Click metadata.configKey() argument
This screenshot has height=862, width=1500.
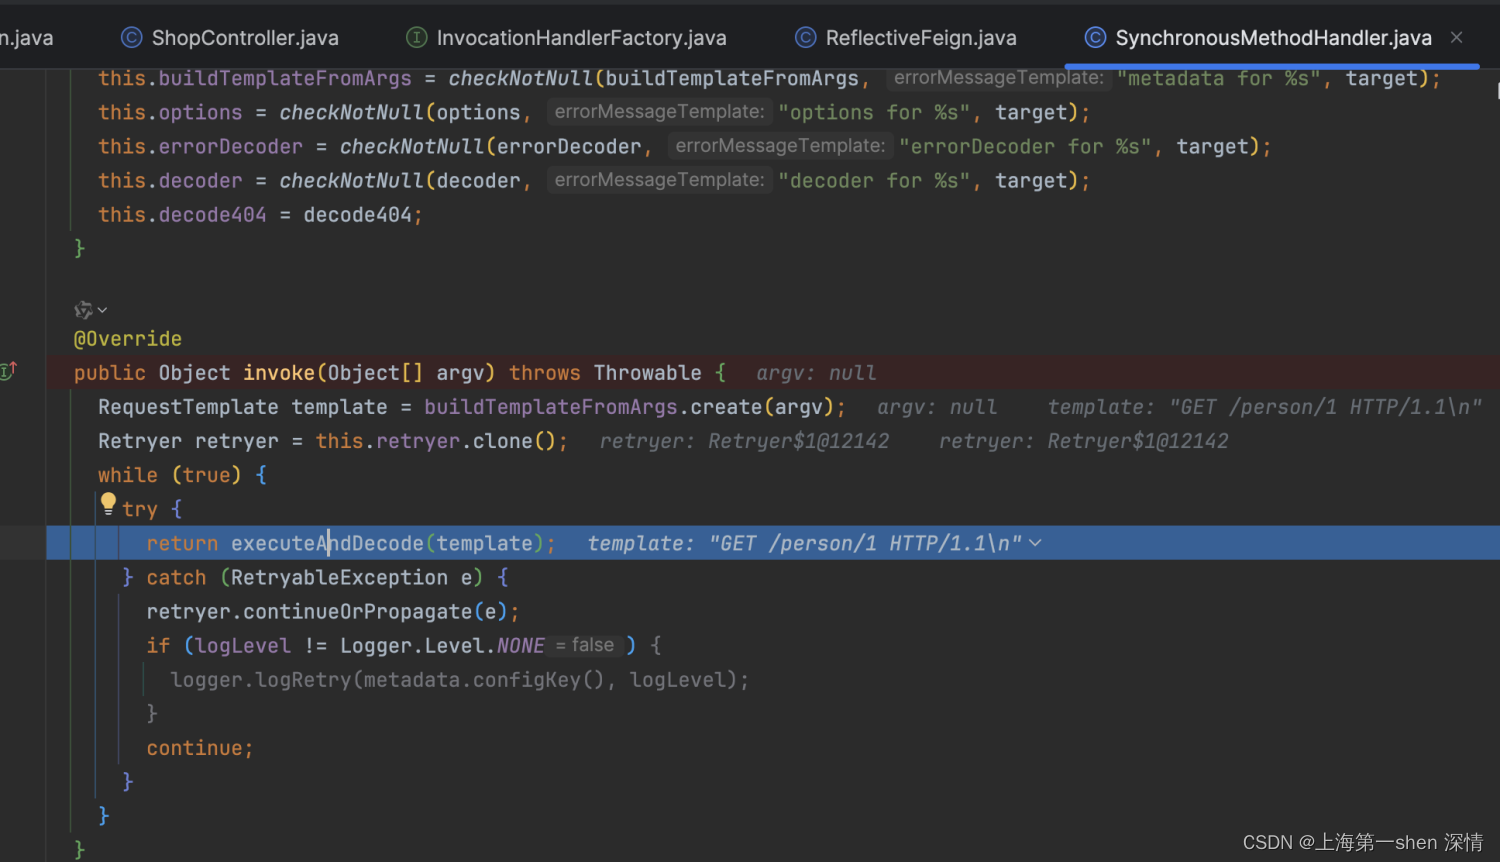(483, 680)
